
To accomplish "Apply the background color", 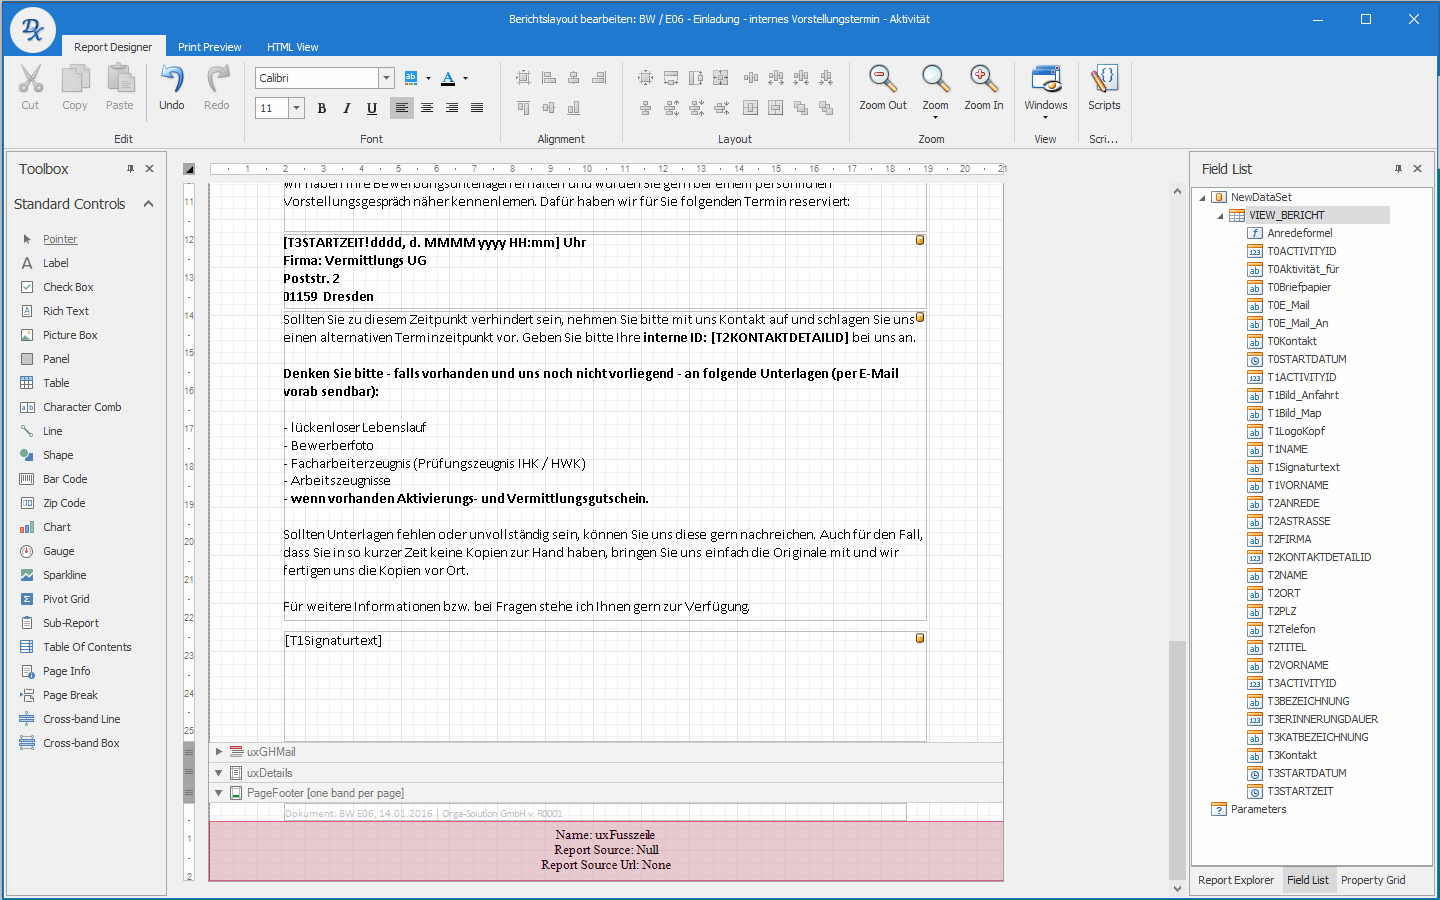I will click(x=411, y=78).
